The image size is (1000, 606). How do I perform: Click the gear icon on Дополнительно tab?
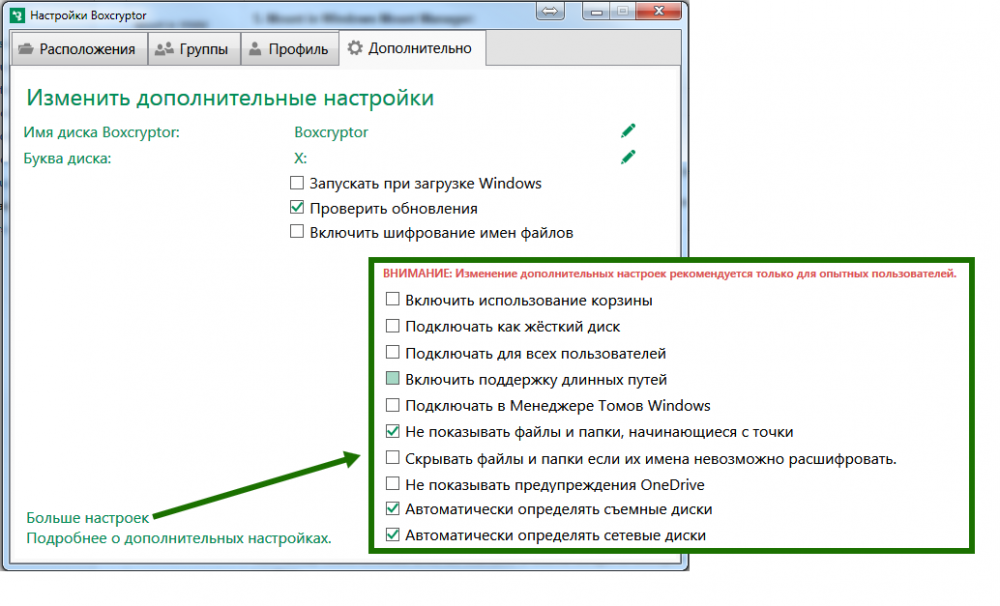click(354, 46)
